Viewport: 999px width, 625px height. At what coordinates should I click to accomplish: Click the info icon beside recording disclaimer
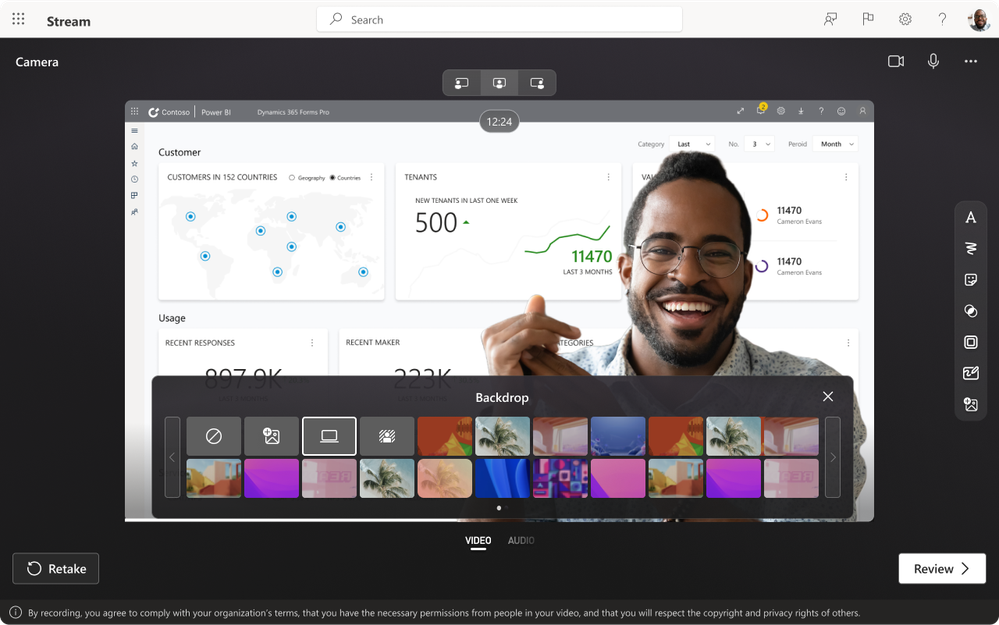(x=15, y=612)
